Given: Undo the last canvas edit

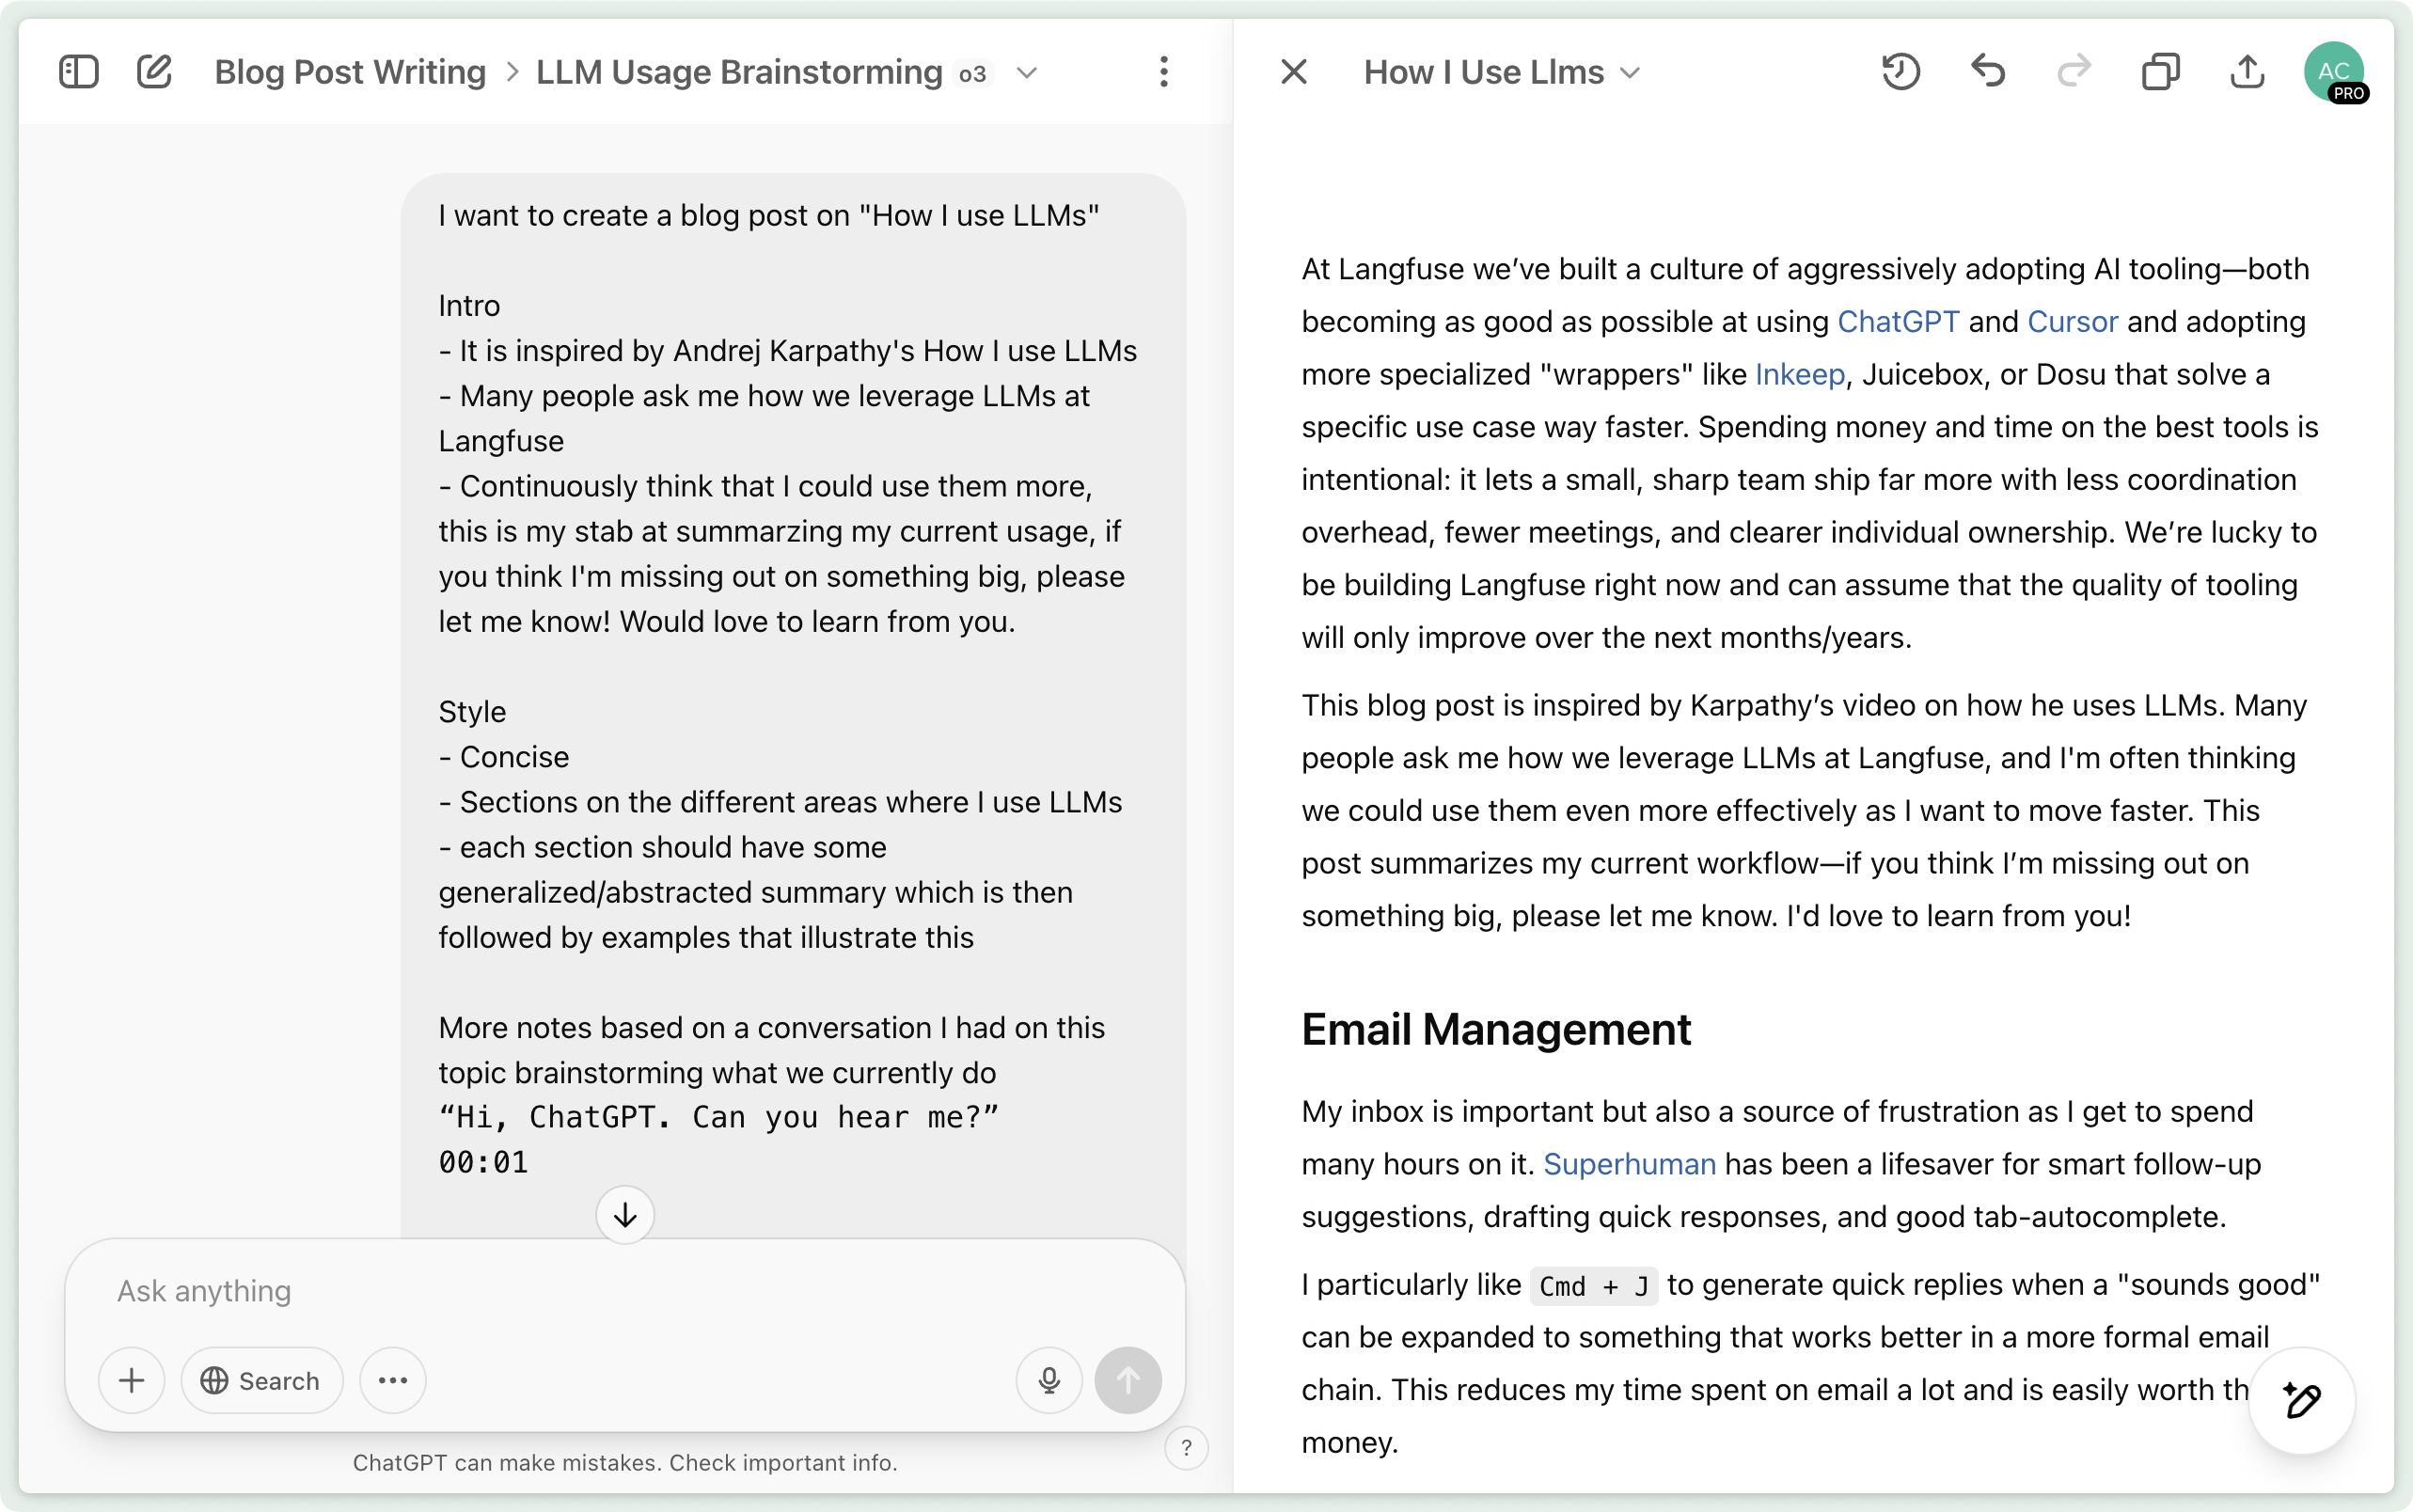Looking at the screenshot, I should pos(1987,72).
